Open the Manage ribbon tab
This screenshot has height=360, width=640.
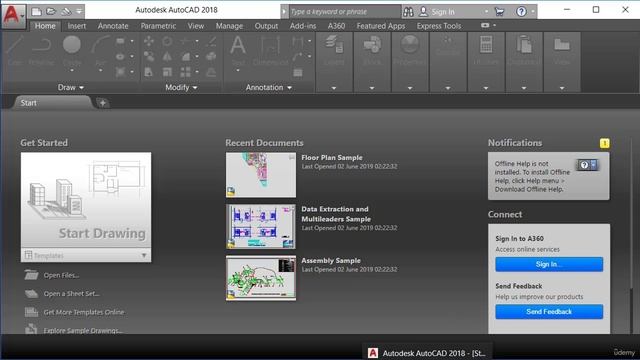(229, 26)
